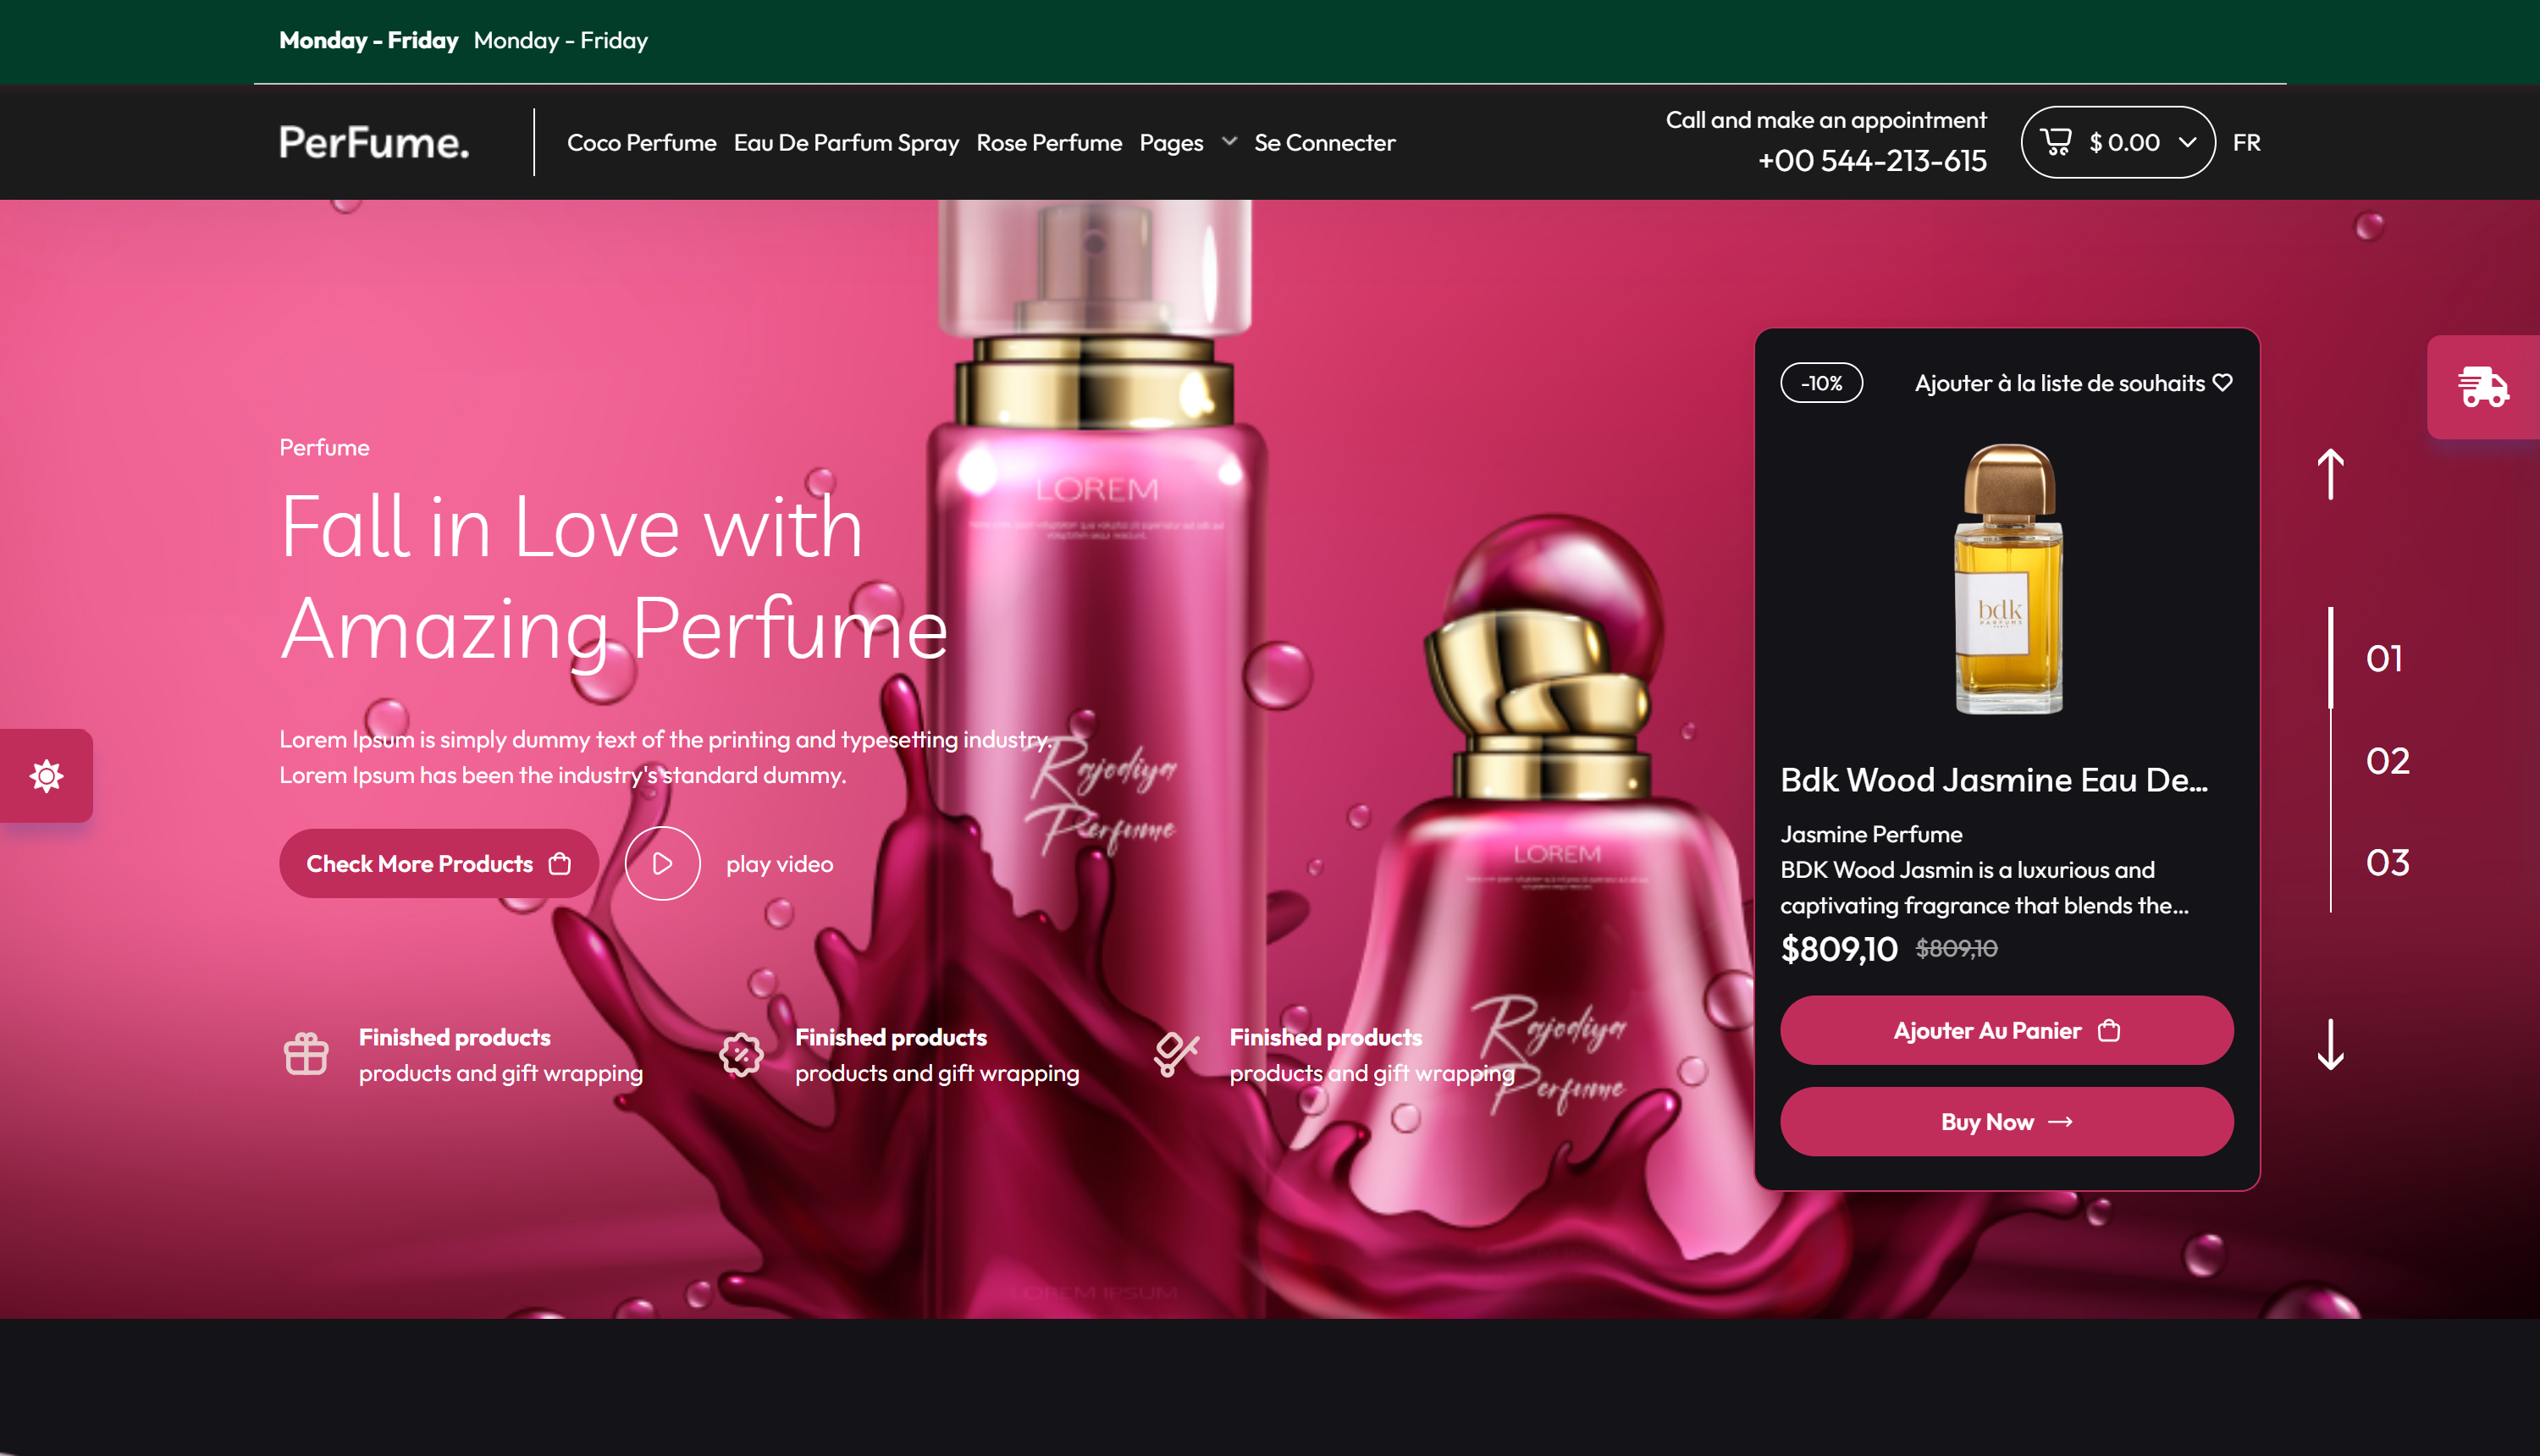Open the Coco Perfume menu item
Viewport: 2540px width, 1456px height.
click(641, 142)
